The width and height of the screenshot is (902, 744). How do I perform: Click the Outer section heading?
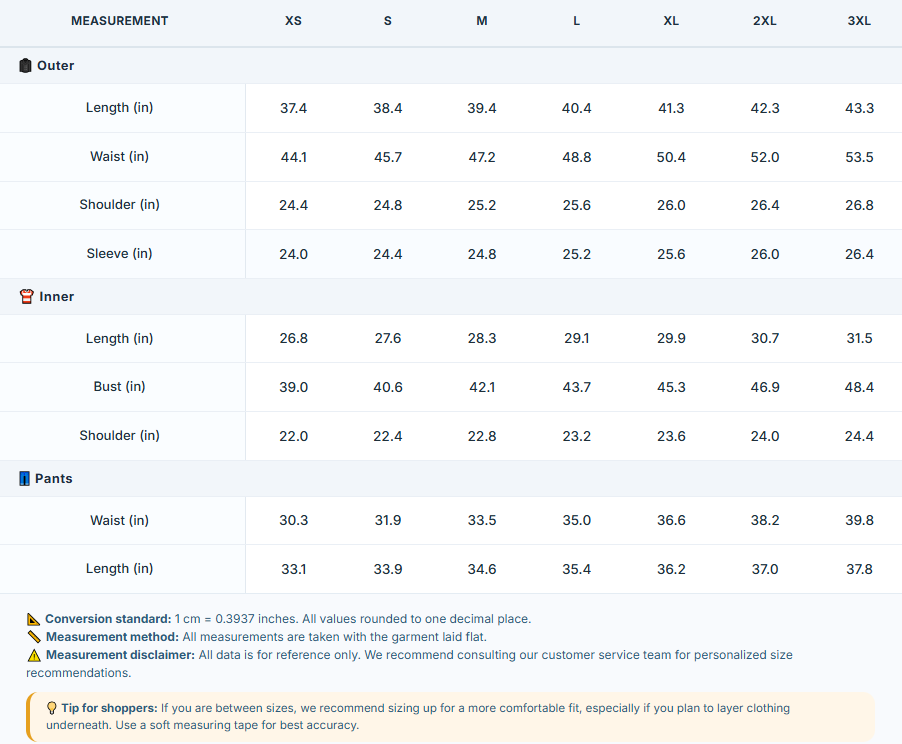(x=55, y=66)
